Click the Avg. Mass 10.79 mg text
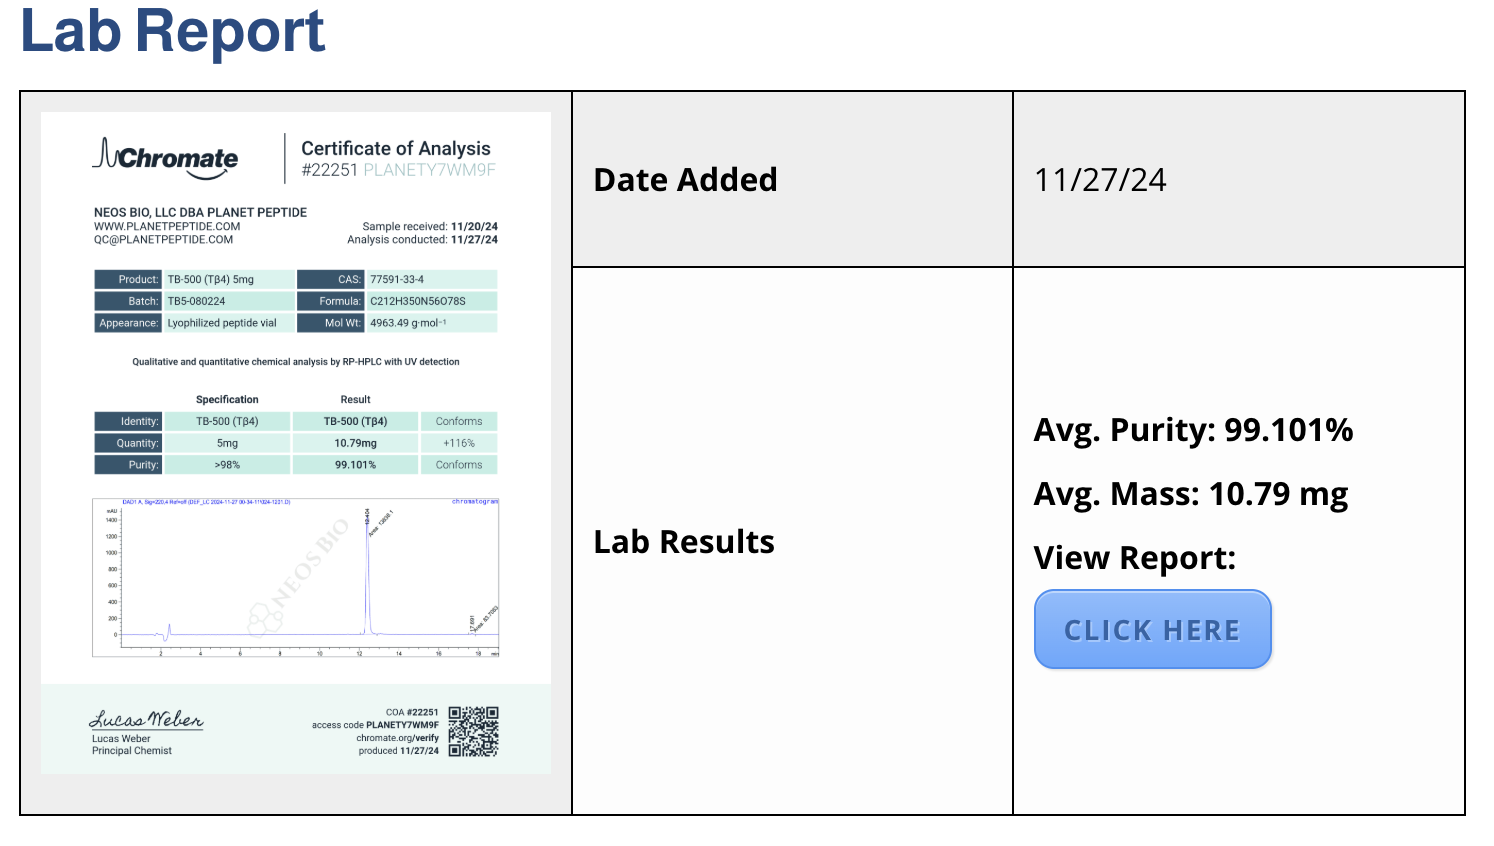Viewport: 1494px width, 846px height. (1191, 494)
